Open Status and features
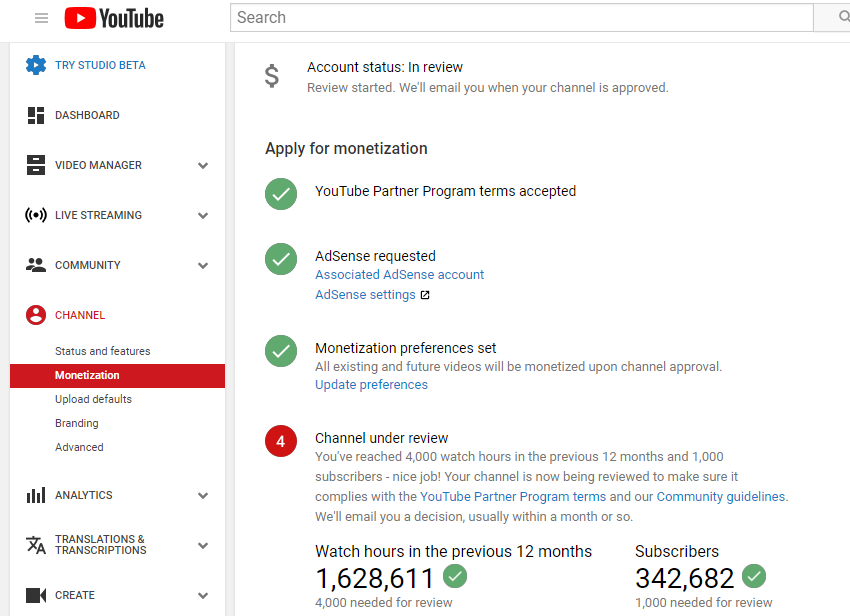The image size is (850, 616). [x=102, y=351]
